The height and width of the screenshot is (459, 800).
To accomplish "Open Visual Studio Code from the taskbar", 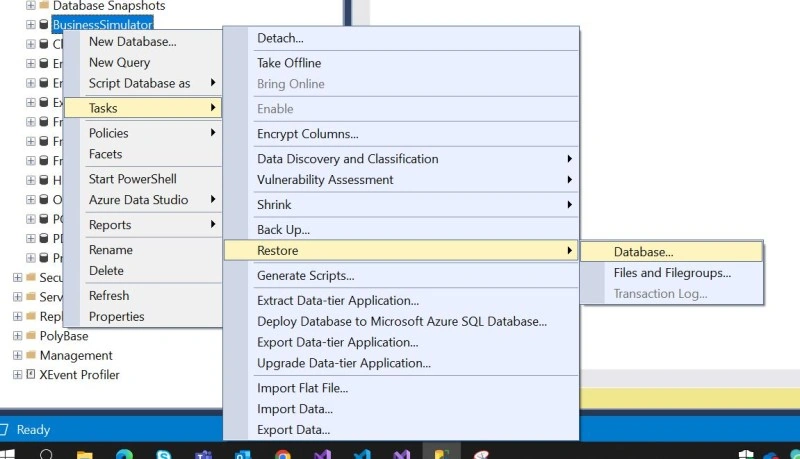I will coord(362,454).
